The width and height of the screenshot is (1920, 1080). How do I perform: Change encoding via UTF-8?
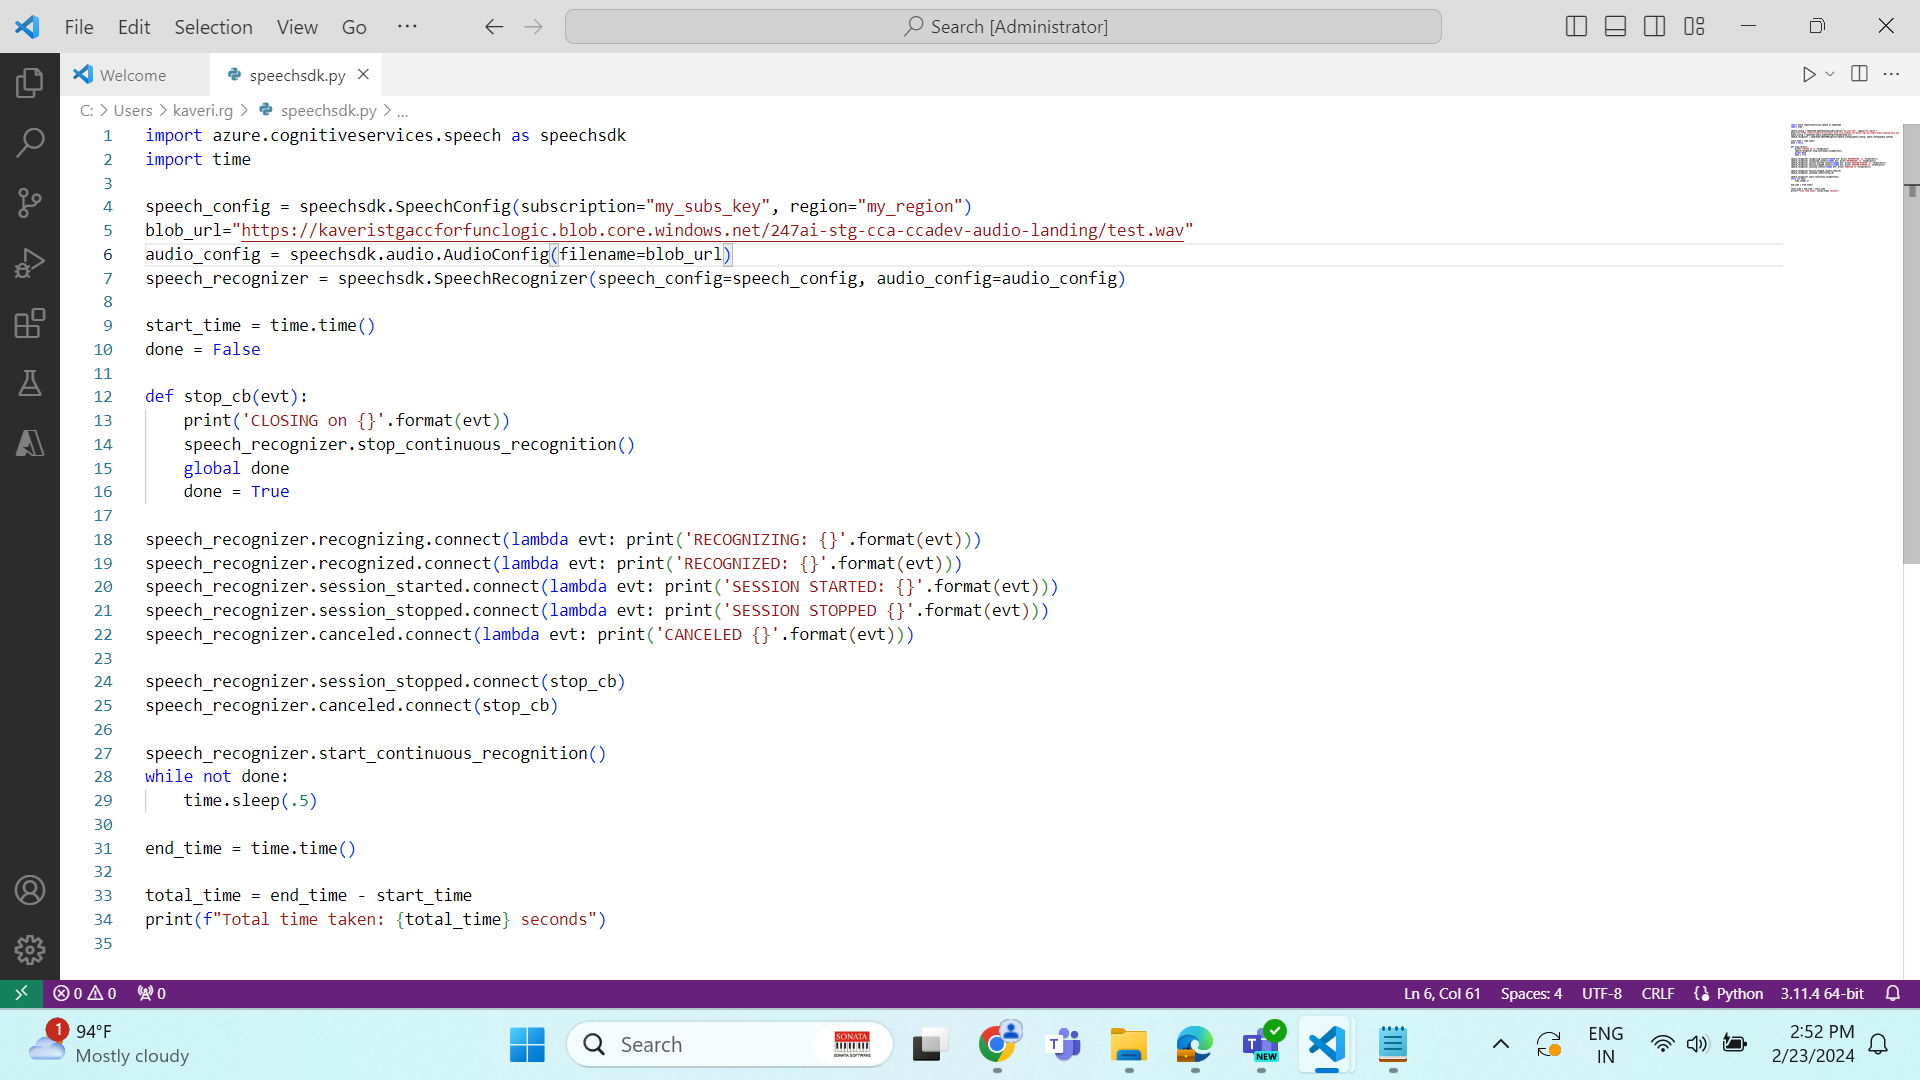click(x=1602, y=993)
